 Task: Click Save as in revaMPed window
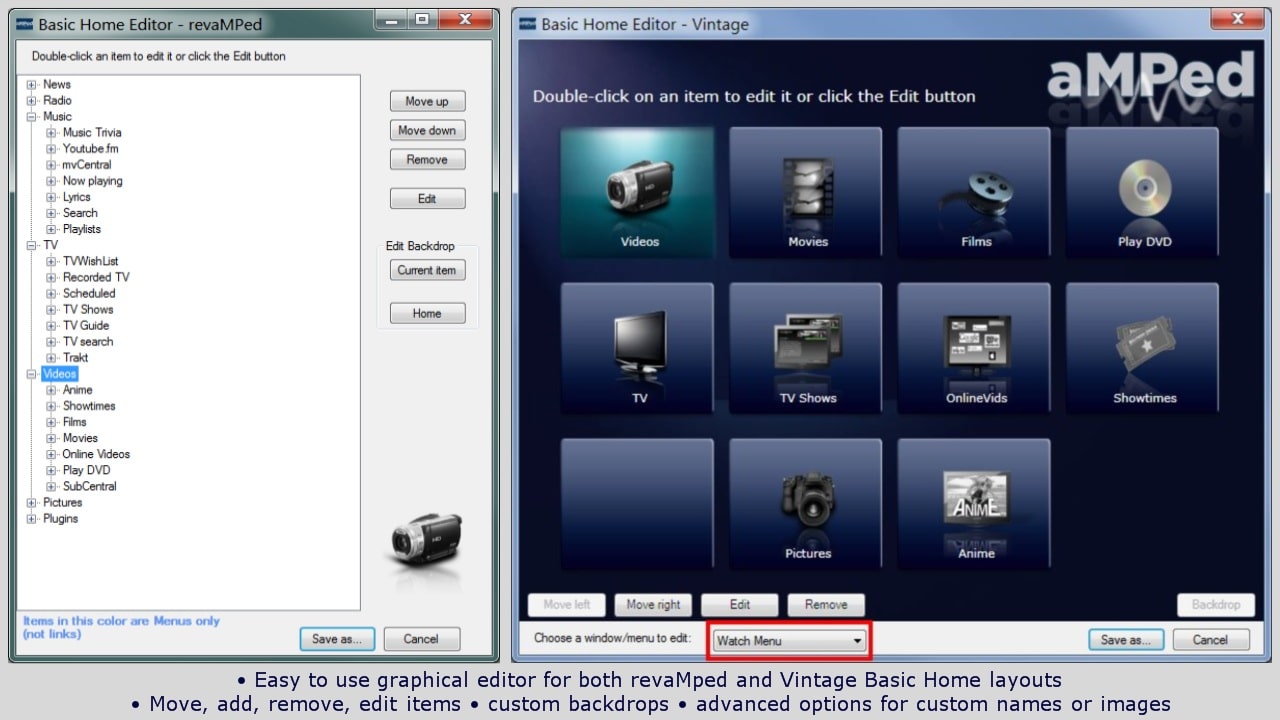coord(337,639)
